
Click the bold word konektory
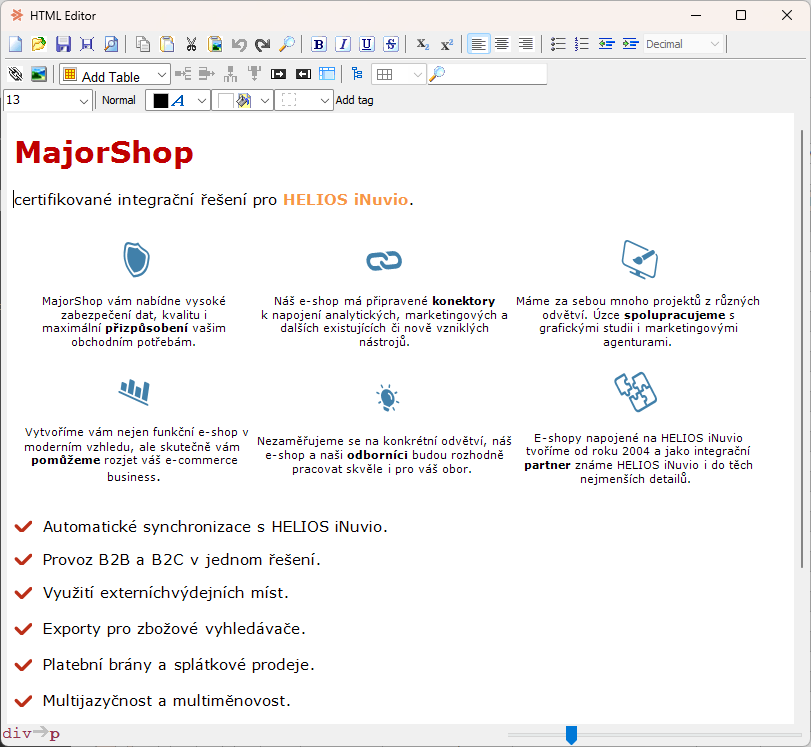[x=463, y=301]
